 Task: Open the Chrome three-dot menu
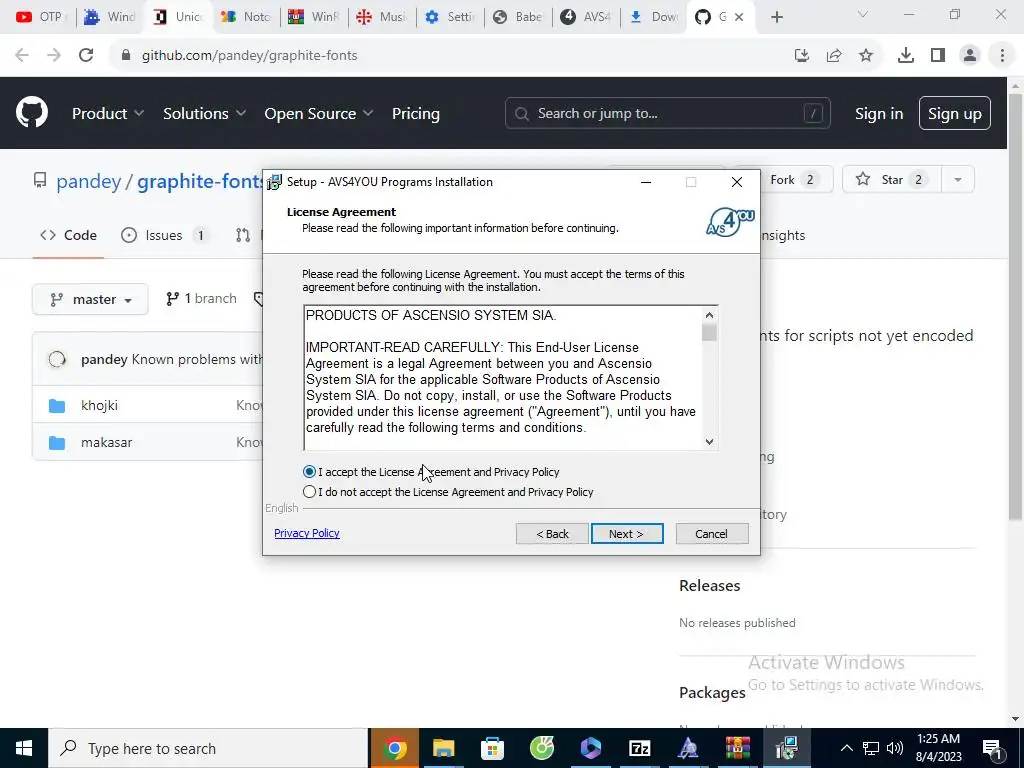(x=1002, y=56)
